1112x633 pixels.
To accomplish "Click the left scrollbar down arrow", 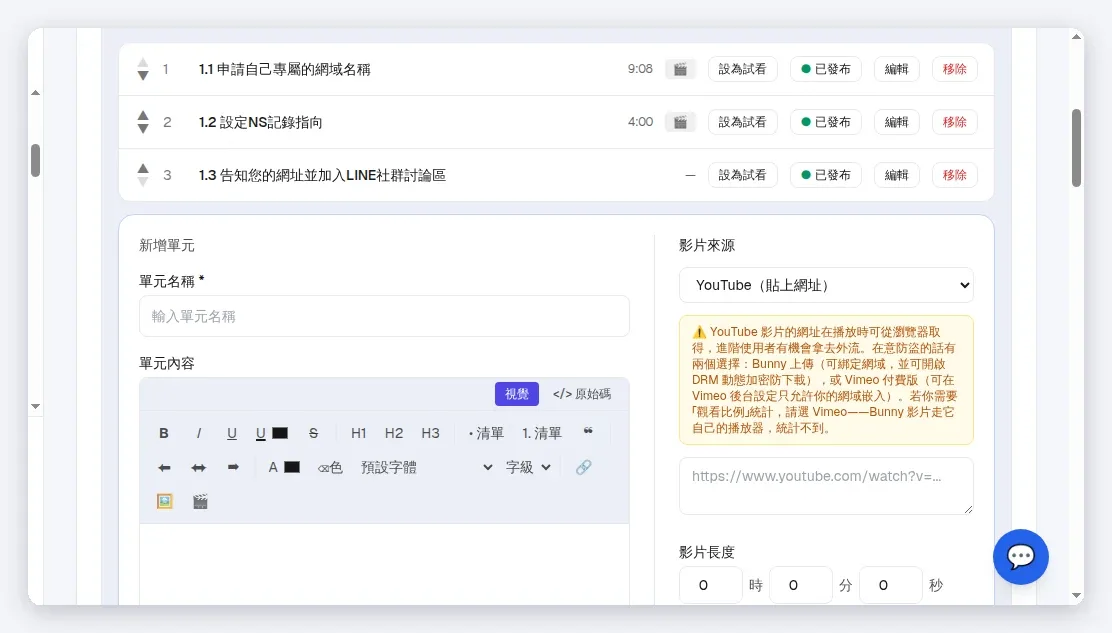I will (35, 406).
